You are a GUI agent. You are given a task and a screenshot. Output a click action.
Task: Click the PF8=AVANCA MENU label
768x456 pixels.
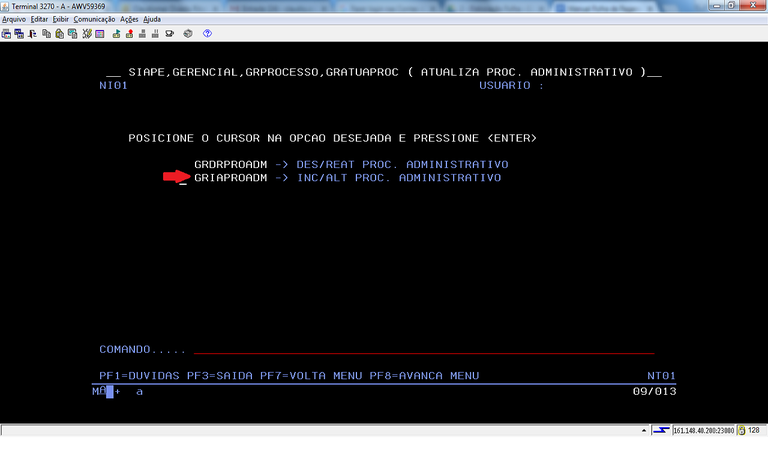(424, 376)
